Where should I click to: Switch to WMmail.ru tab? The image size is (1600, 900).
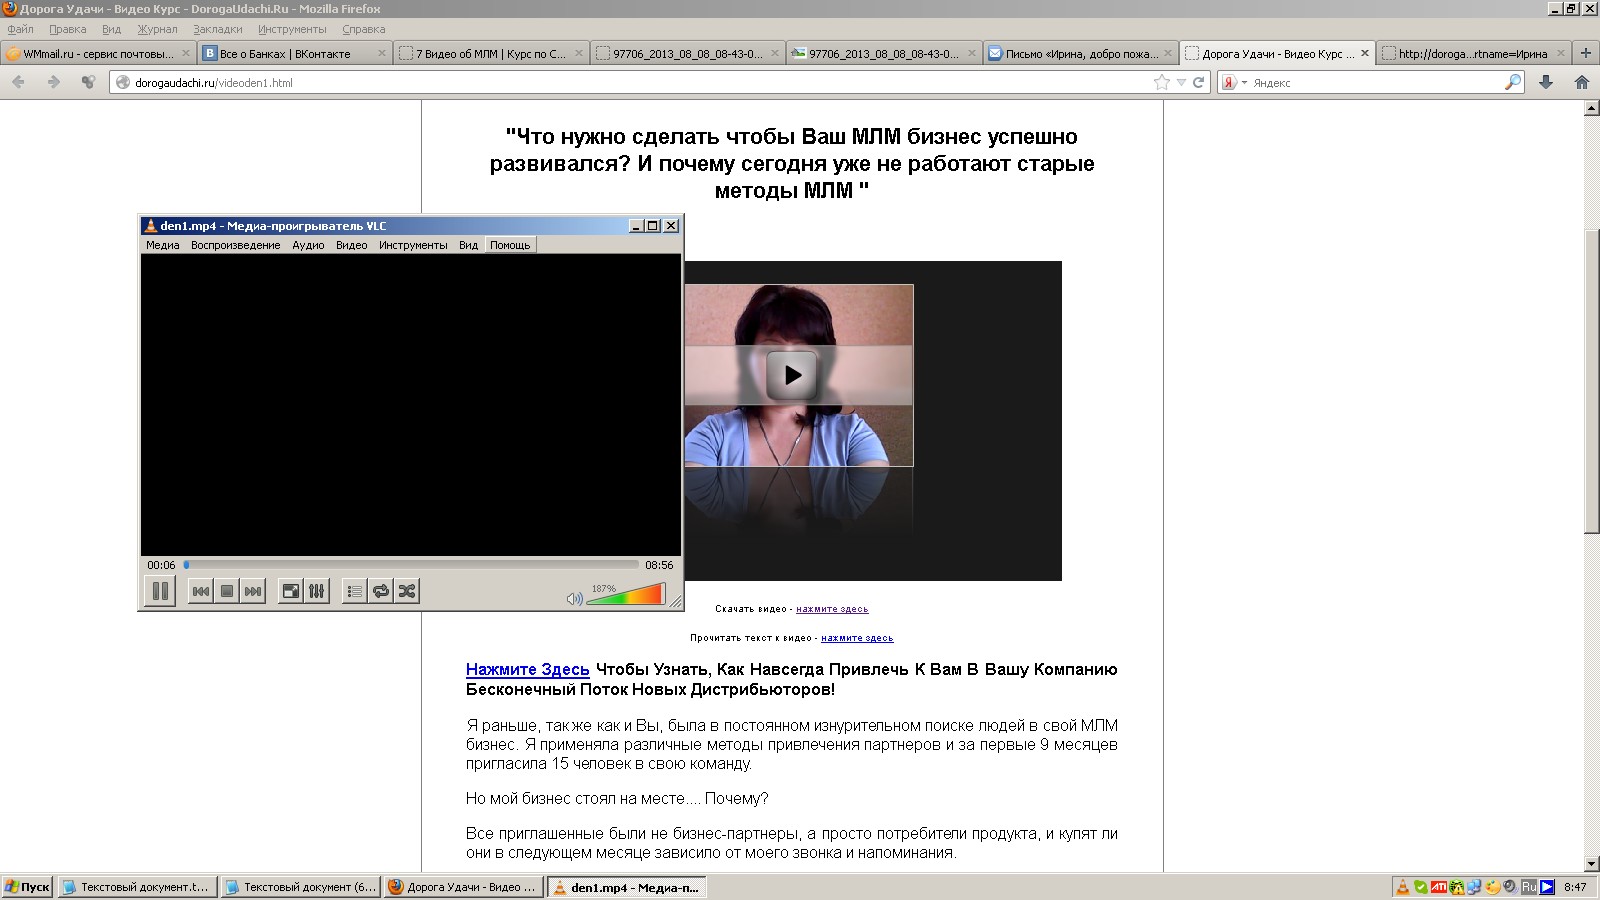pyautogui.click(x=98, y=54)
